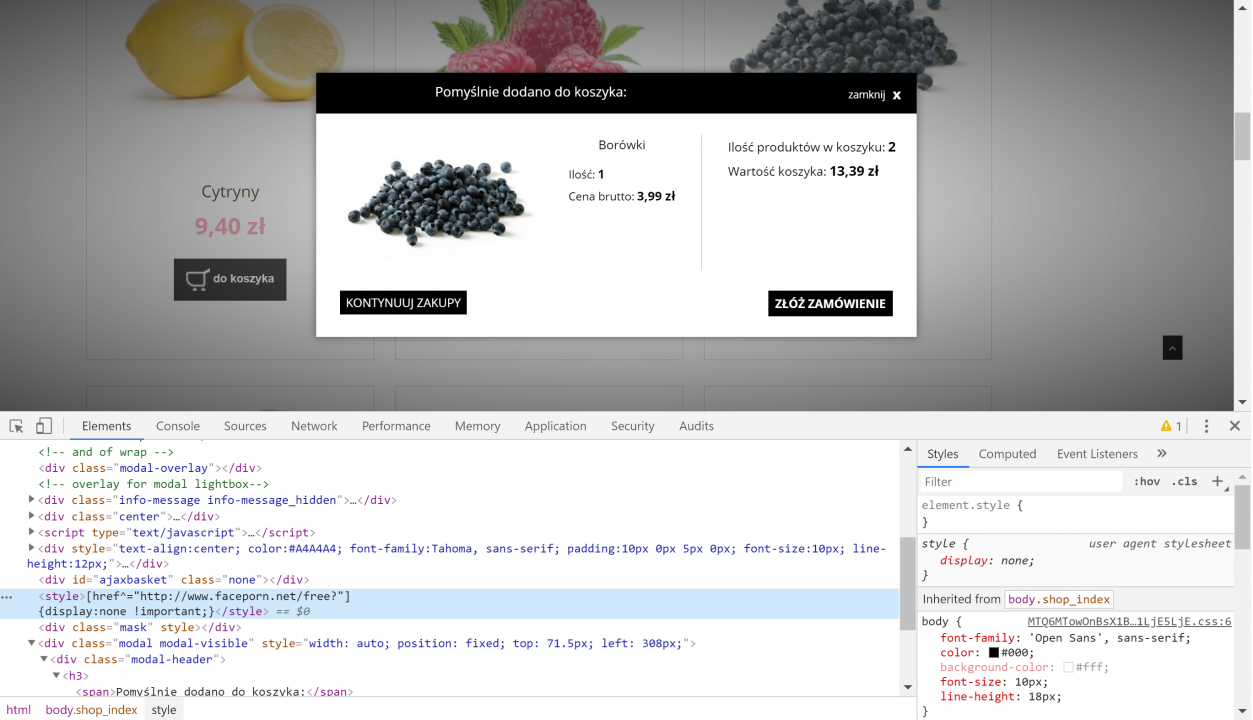
Task: Collapse the modal modal-visible div node
Action: coord(32,643)
